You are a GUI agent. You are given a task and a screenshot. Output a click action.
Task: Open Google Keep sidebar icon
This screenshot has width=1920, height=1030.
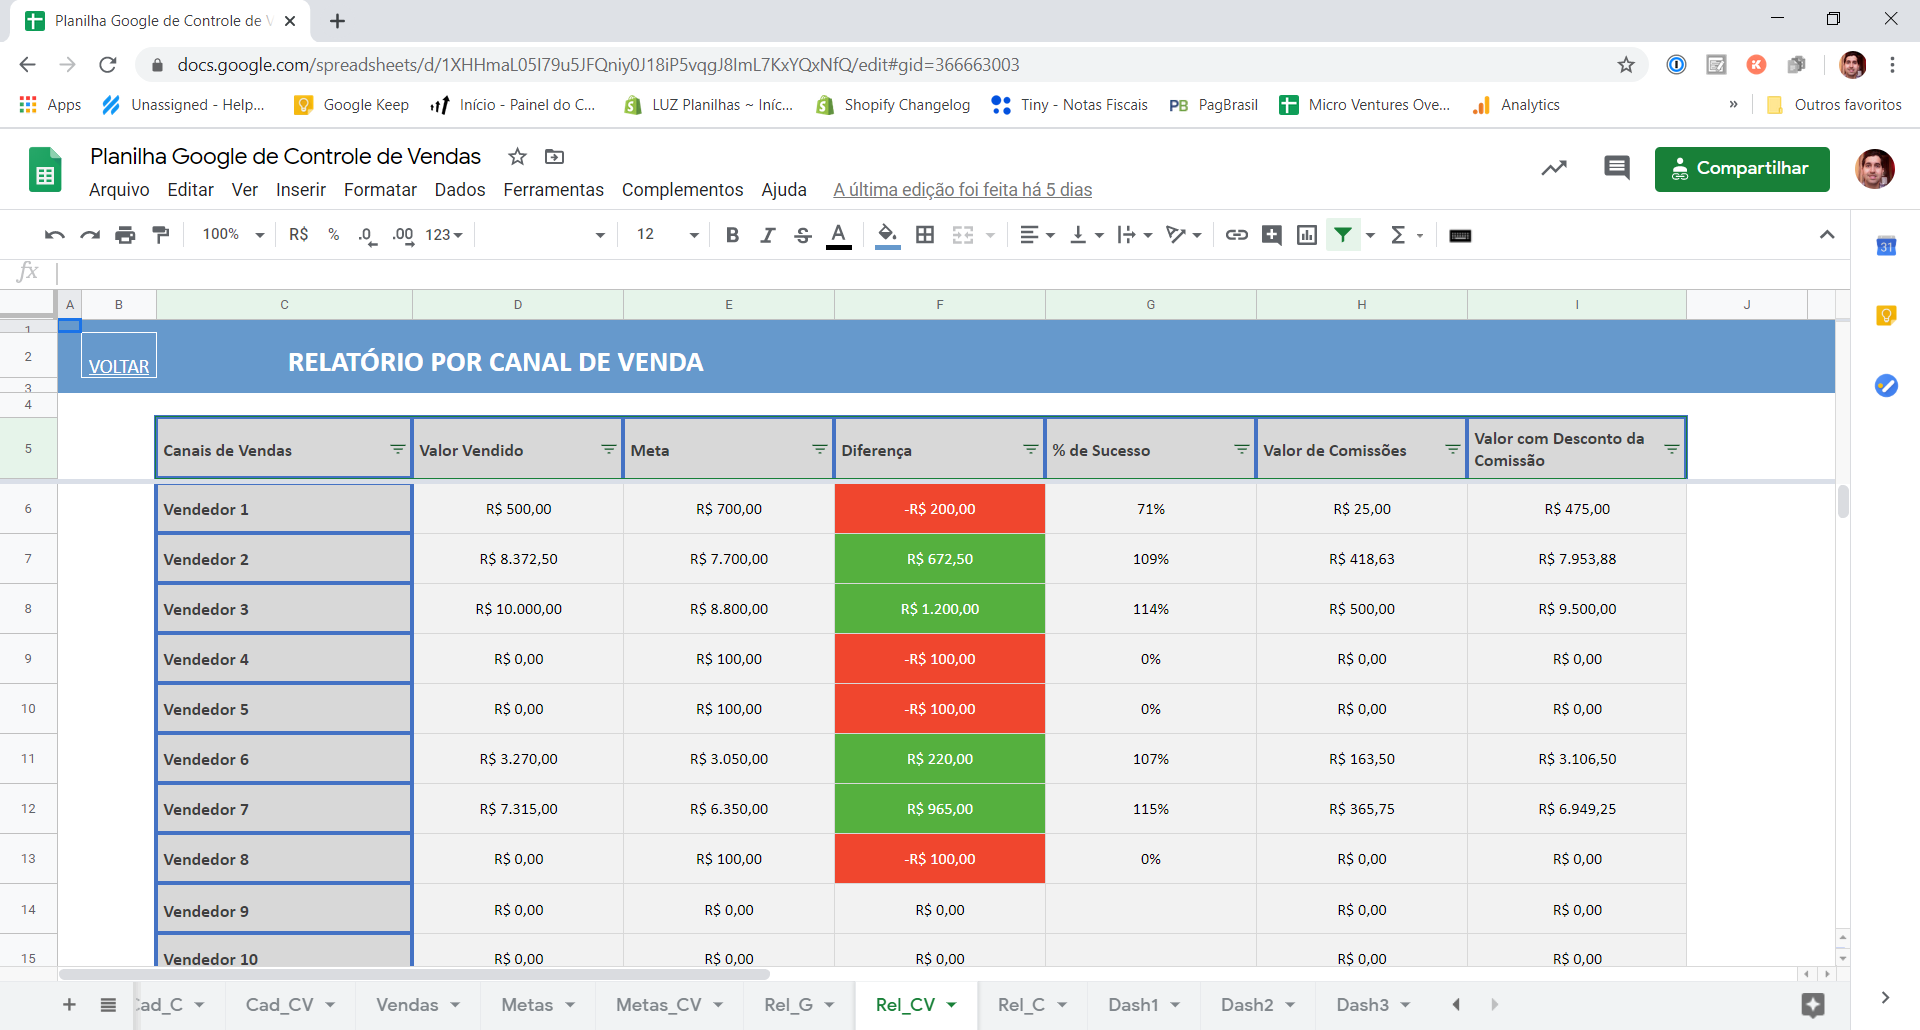point(1886,316)
